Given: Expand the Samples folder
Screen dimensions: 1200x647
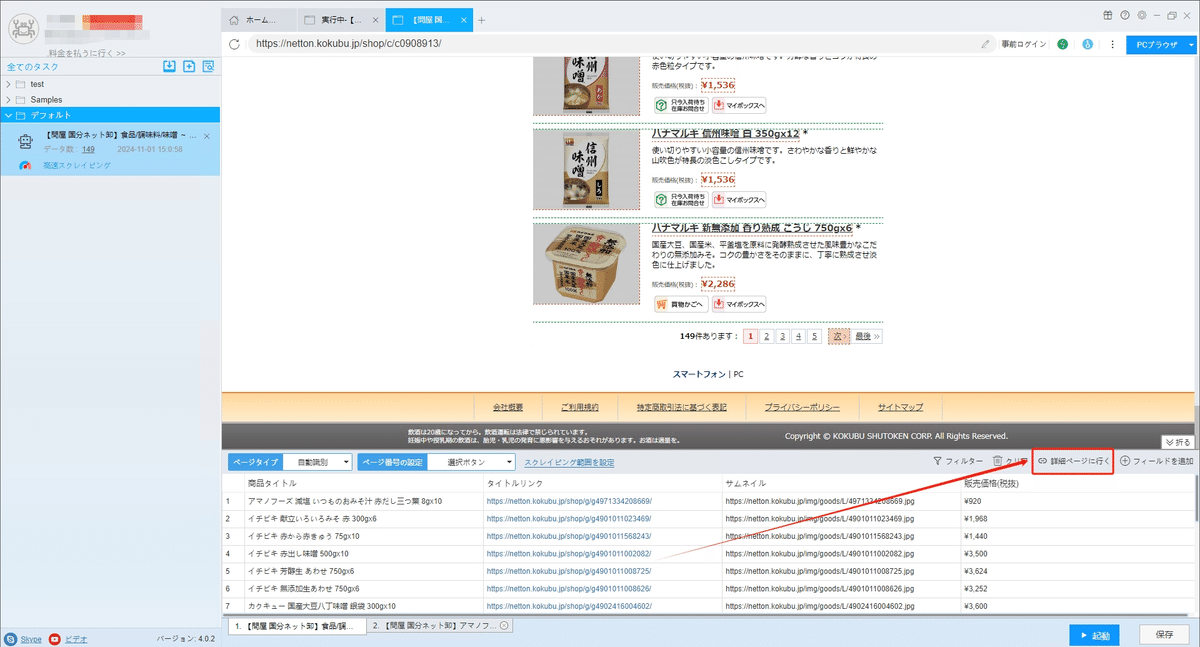Looking at the screenshot, I should point(8,100).
